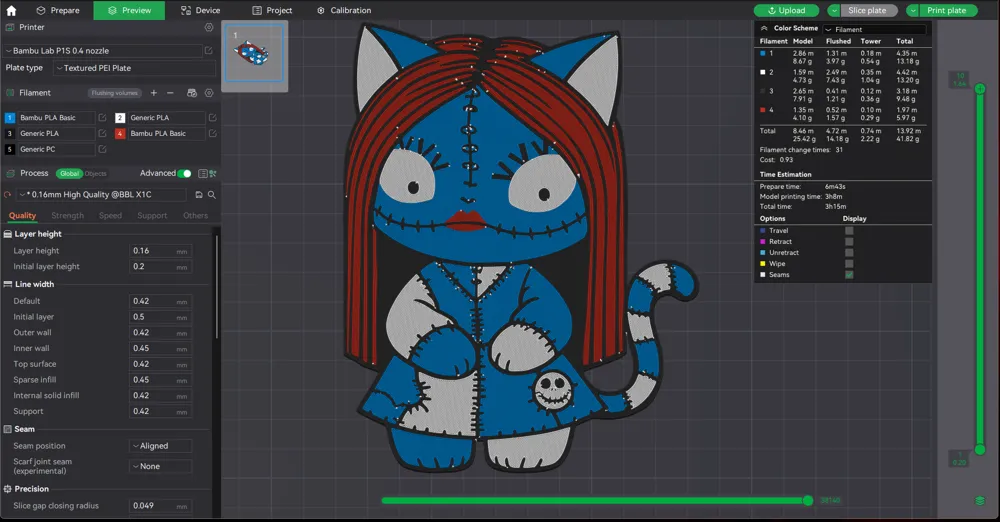Enable Retract display checkbox
The height and width of the screenshot is (522, 1000).
pyautogui.click(x=849, y=241)
